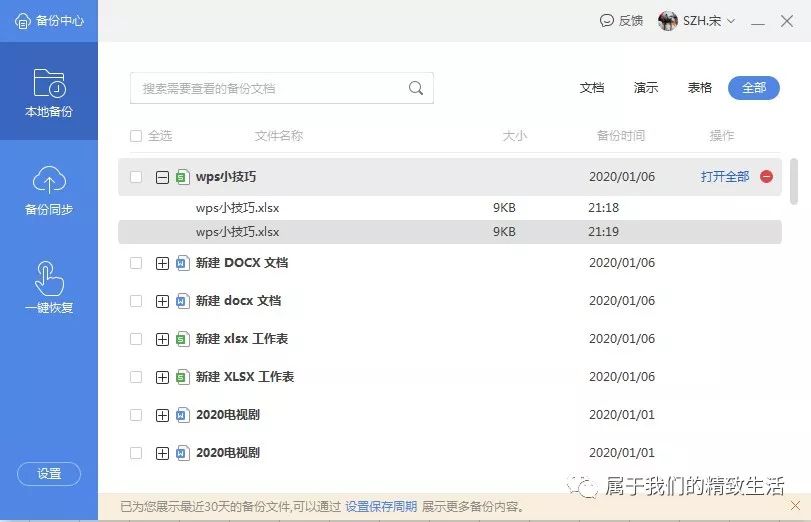Image resolution: width=811 pixels, height=522 pixels.
Task: Tick the checkbox for wps小技巧
Action: point(136,177)
